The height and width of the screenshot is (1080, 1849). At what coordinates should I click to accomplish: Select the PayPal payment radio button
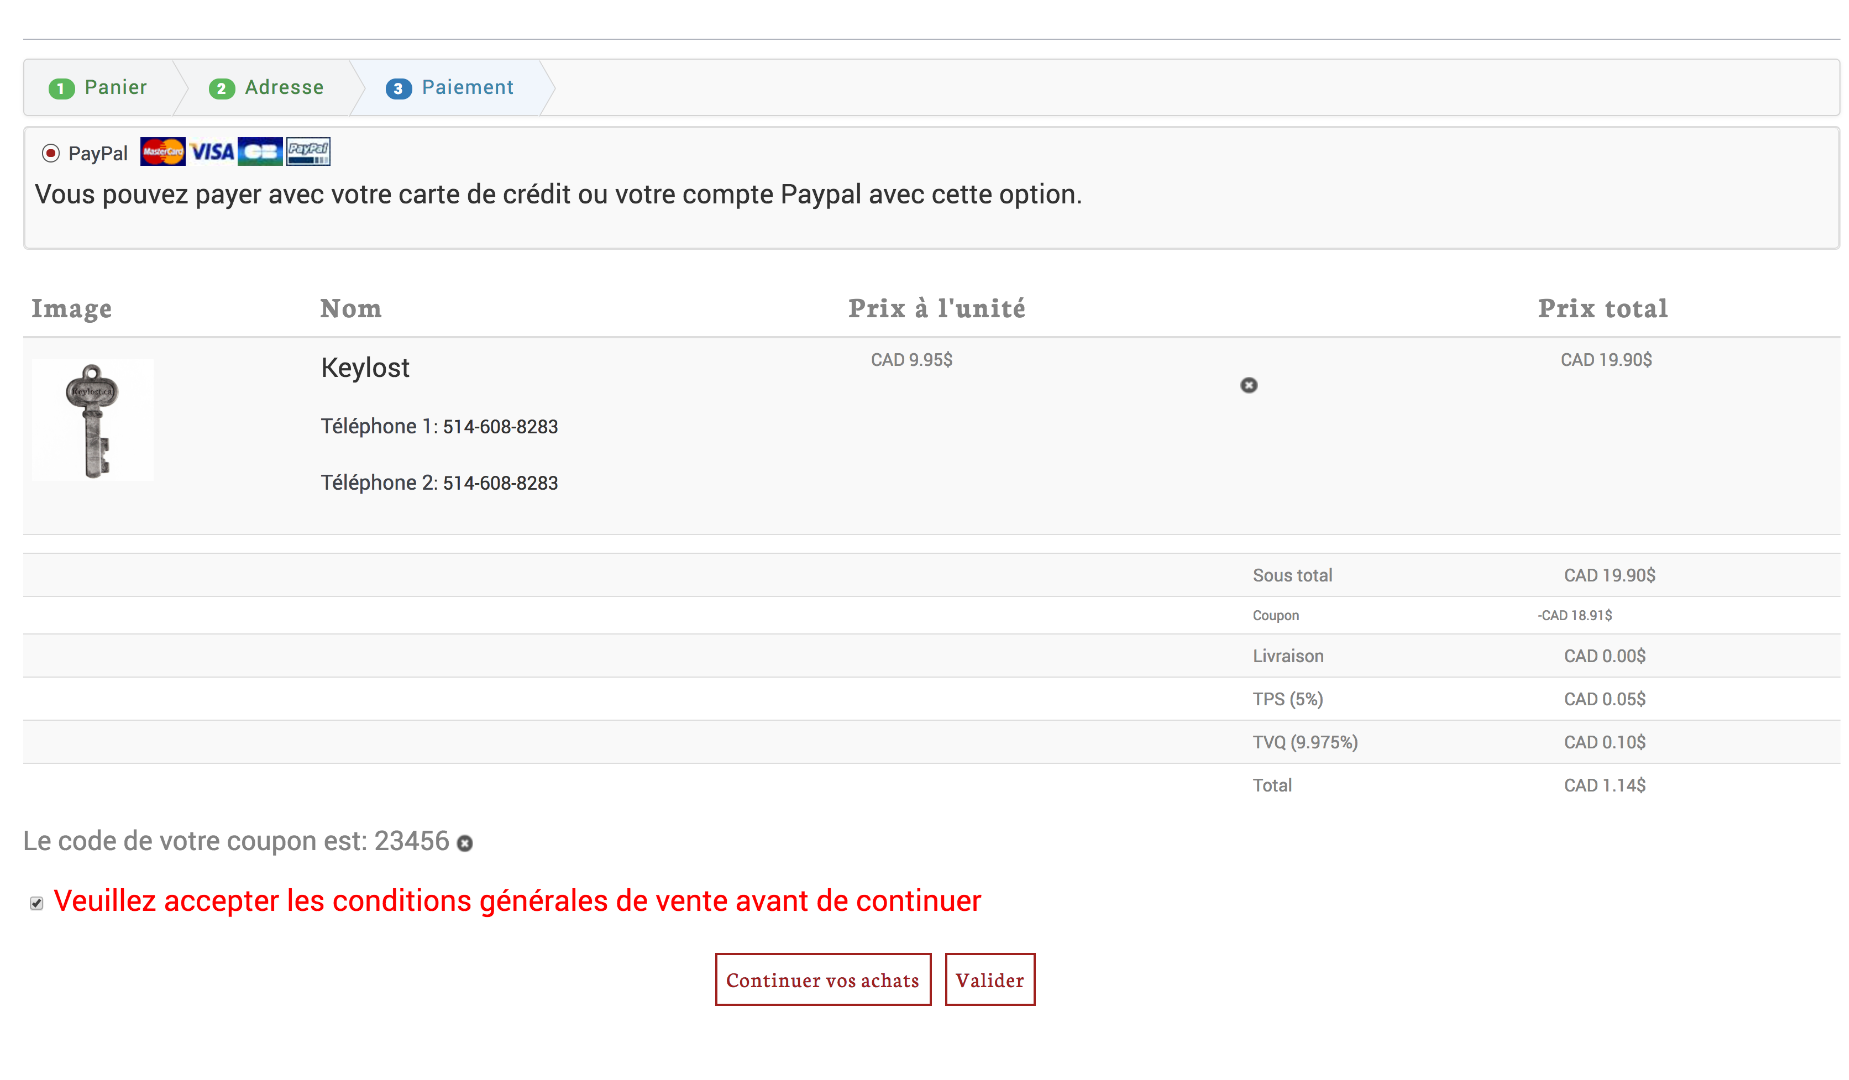[50, 153]
